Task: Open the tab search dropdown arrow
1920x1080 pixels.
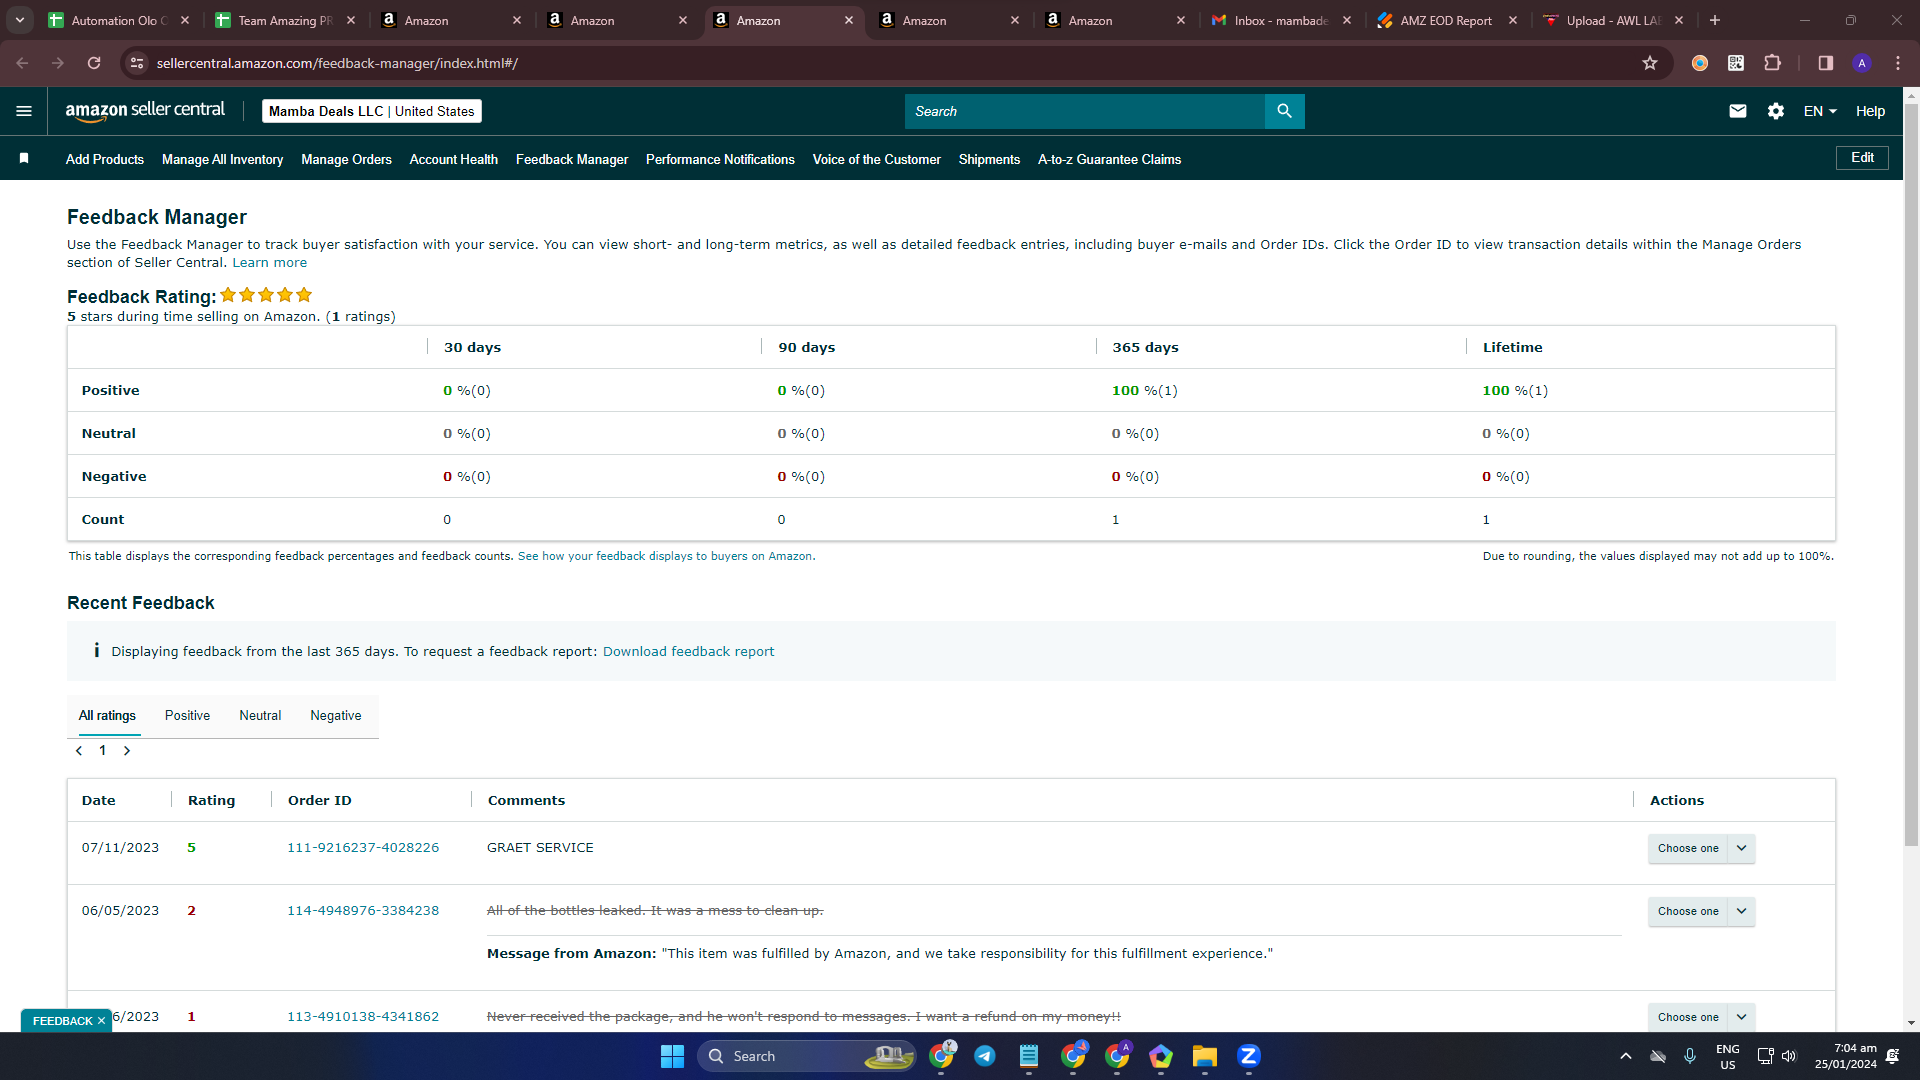Action: coord(19,20)
